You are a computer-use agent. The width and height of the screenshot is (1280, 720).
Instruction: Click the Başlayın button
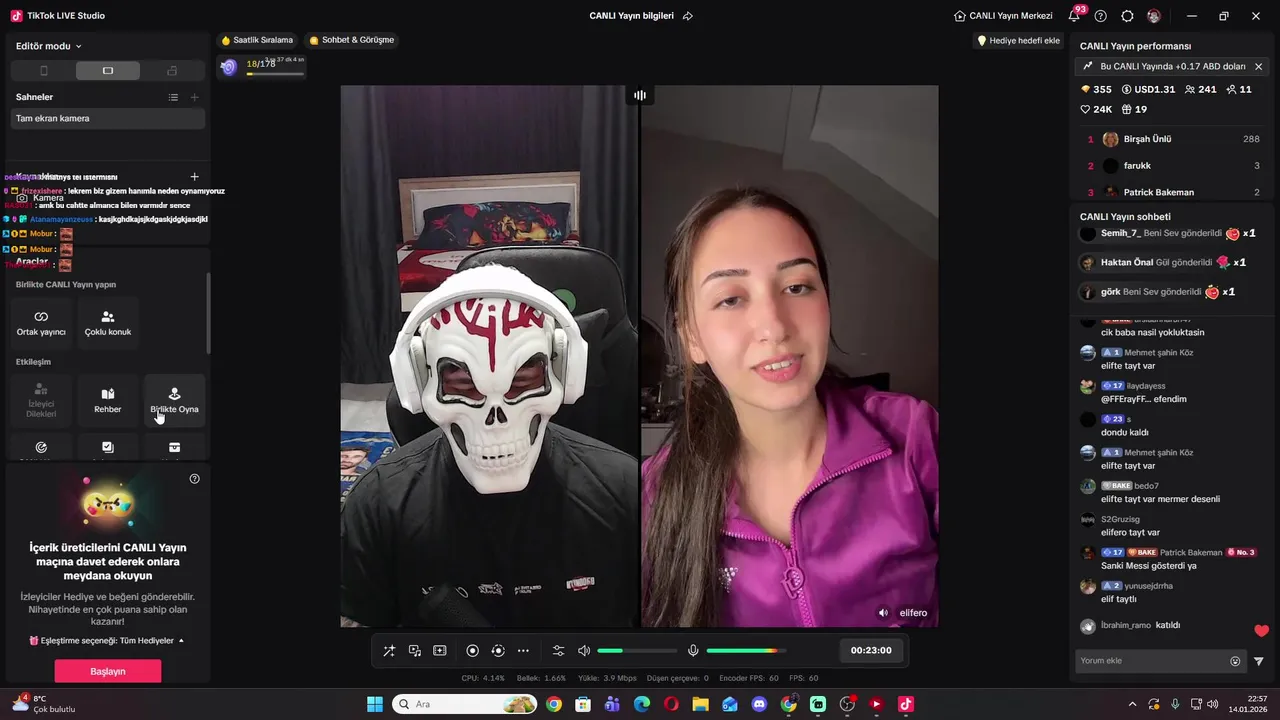(x=108, y=671)
